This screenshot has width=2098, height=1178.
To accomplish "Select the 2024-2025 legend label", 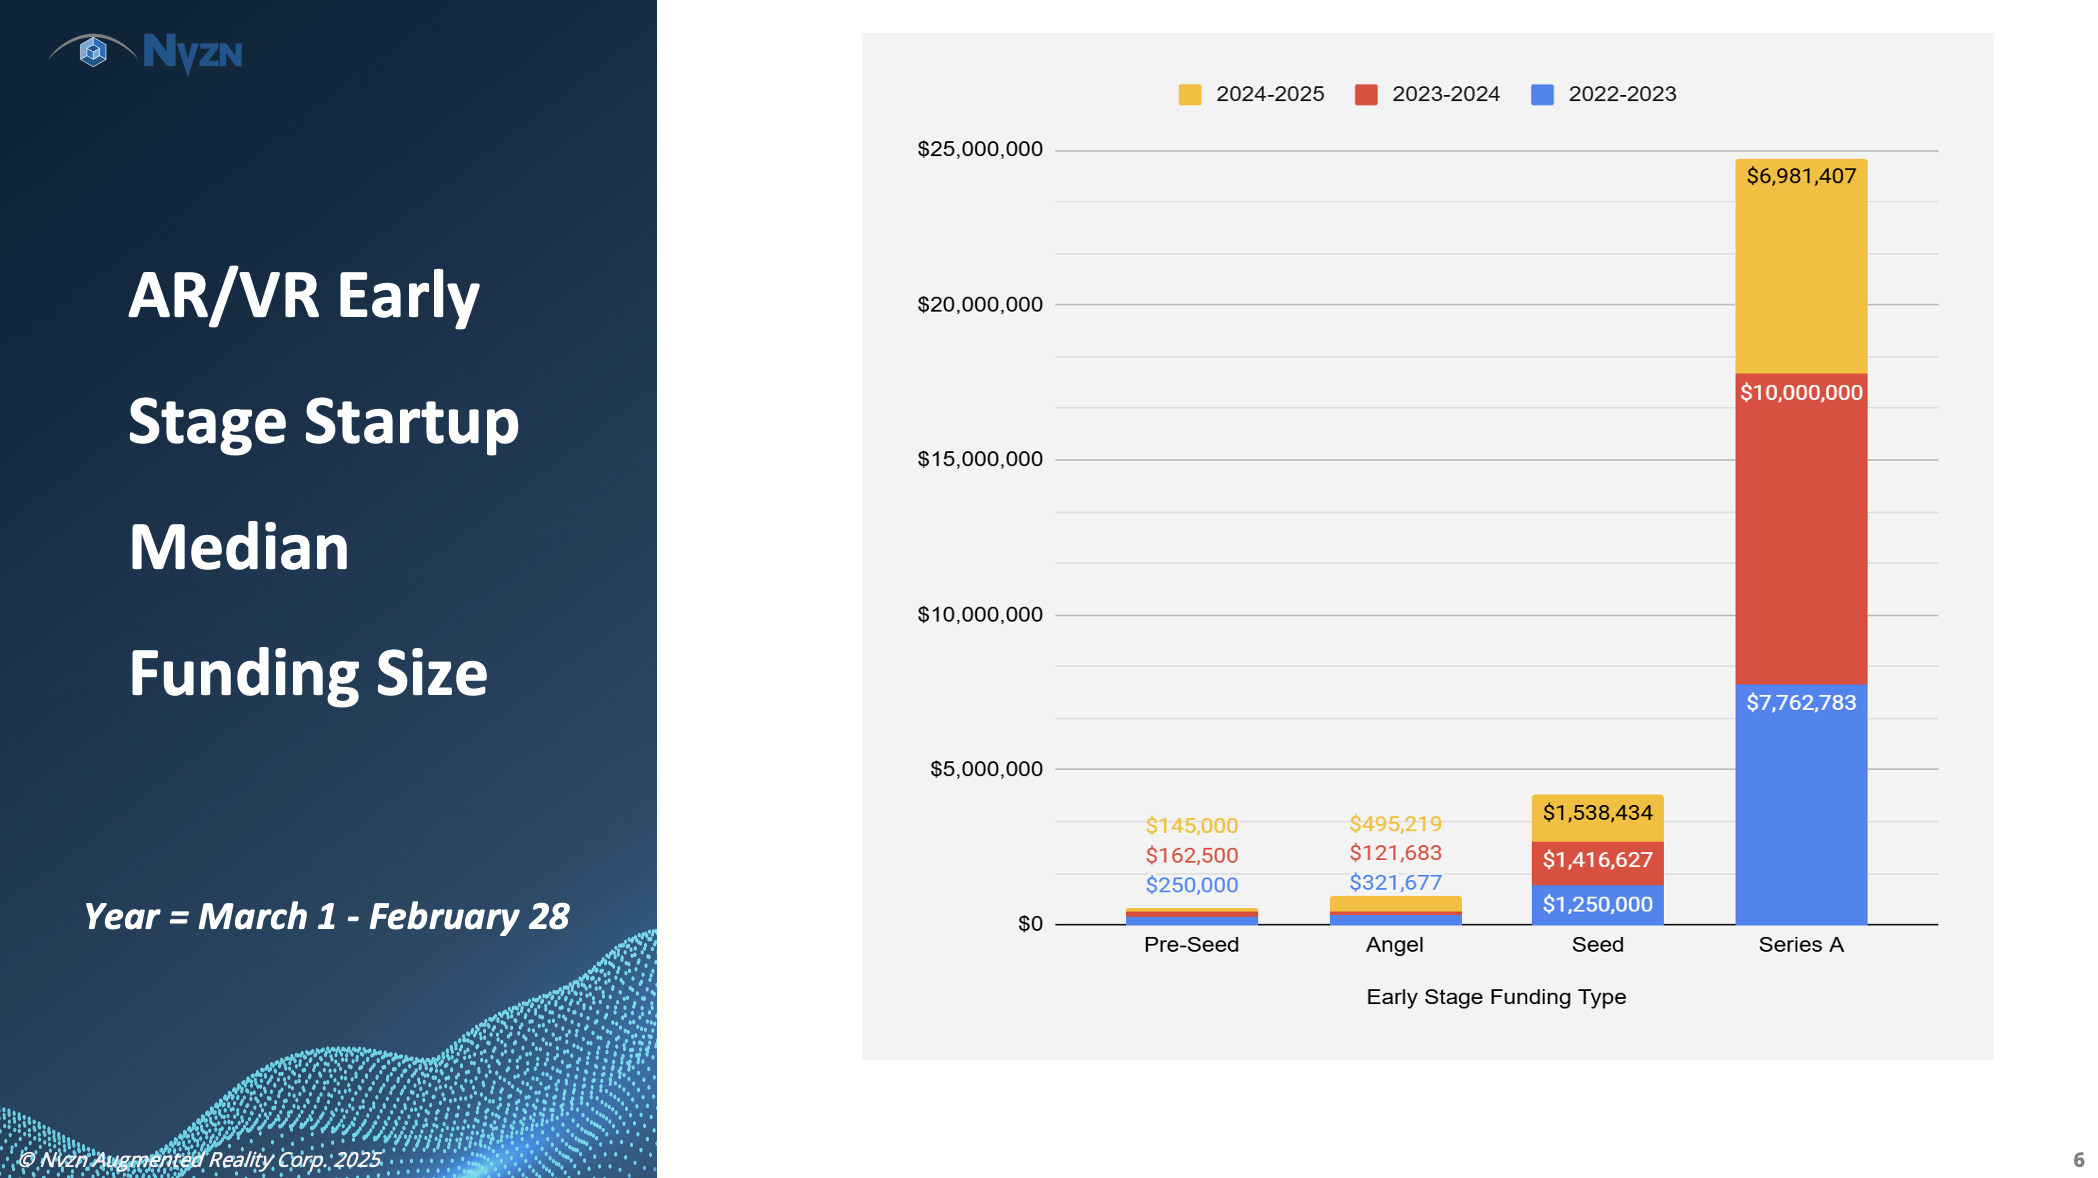I will 1269,94.
